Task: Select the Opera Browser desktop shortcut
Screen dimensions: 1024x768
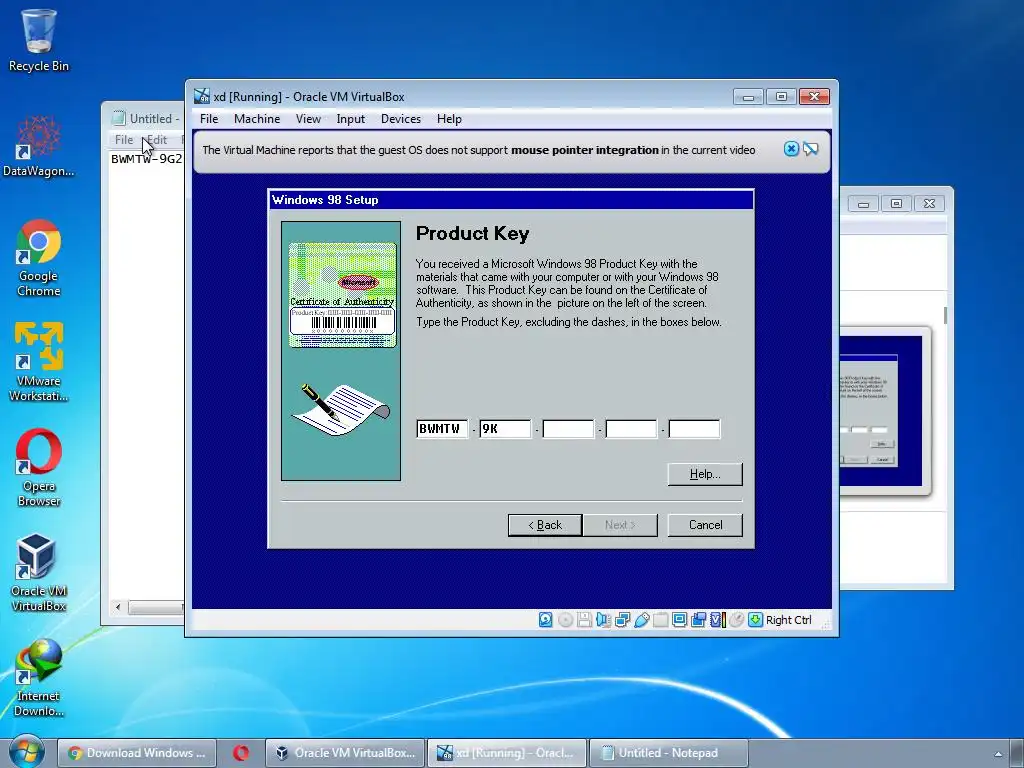Action: click(39, 468)
